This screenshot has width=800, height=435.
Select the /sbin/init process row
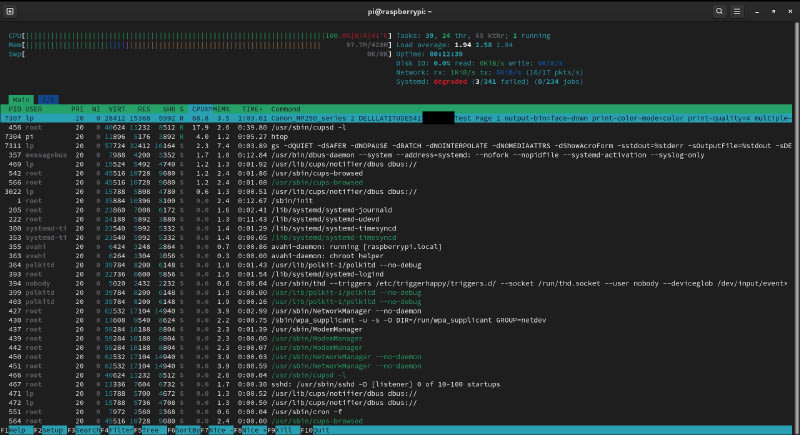click(x=290, y=201)
